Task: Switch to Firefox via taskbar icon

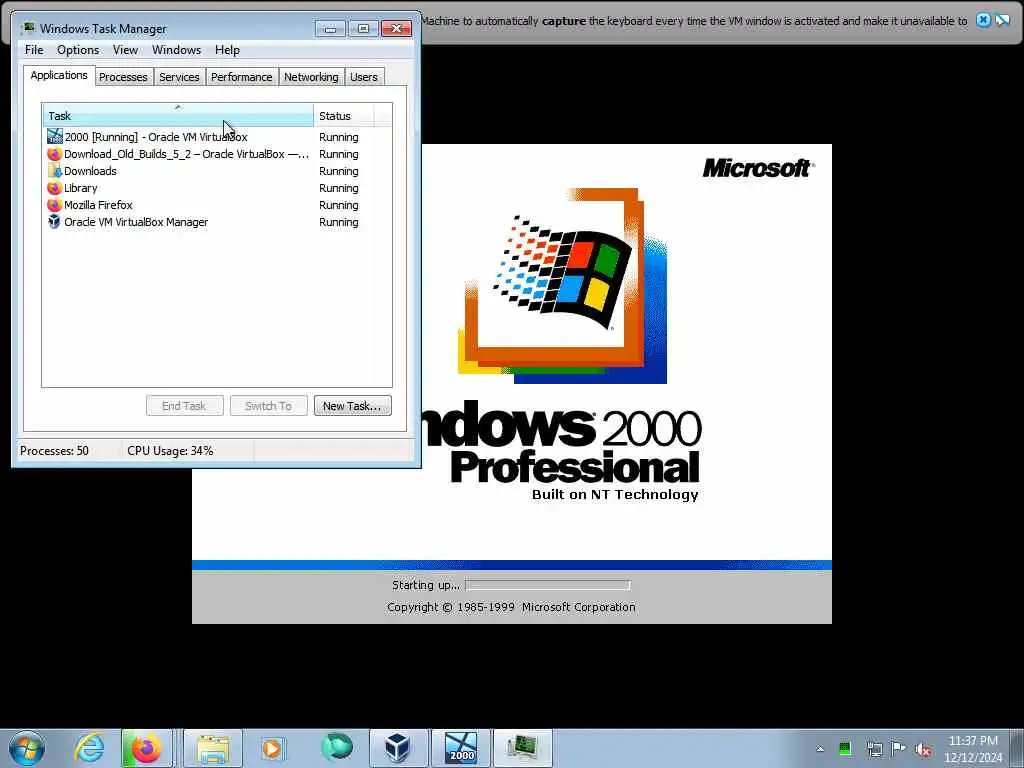Action: tap(147, 748)
